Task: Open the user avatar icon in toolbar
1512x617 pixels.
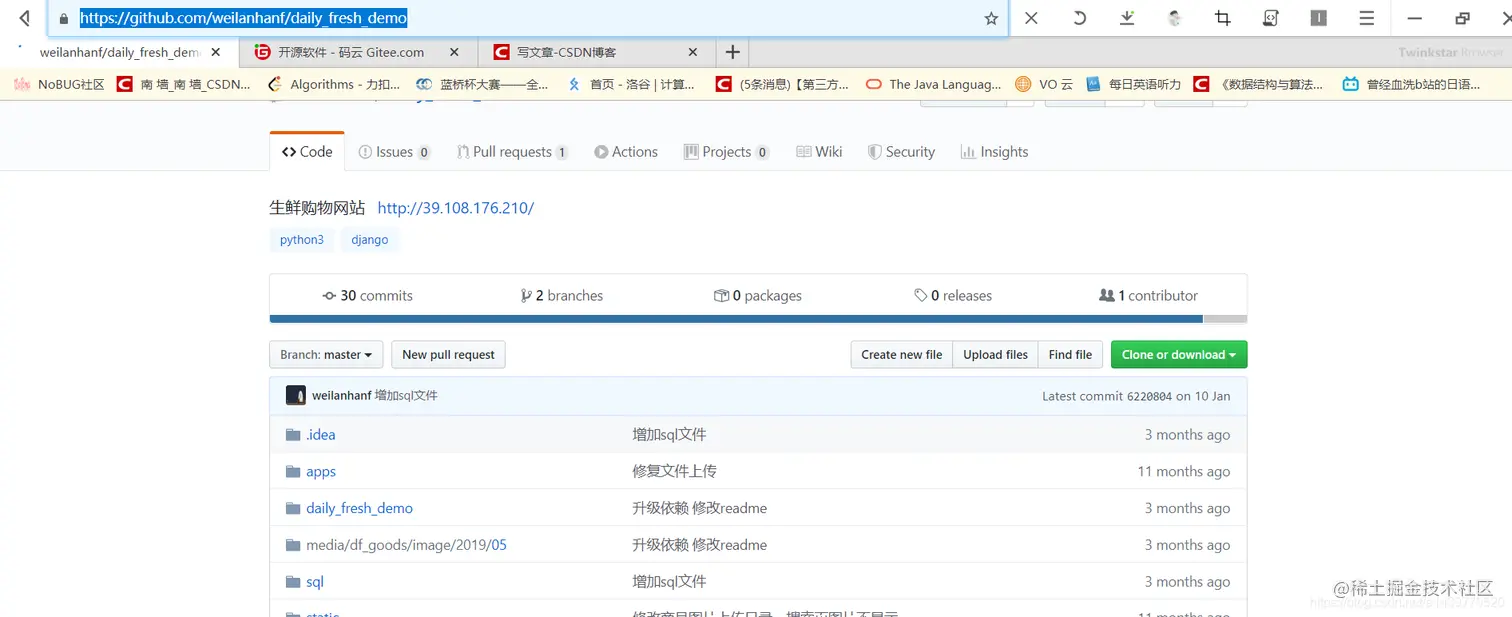Action: point(1175,18)
